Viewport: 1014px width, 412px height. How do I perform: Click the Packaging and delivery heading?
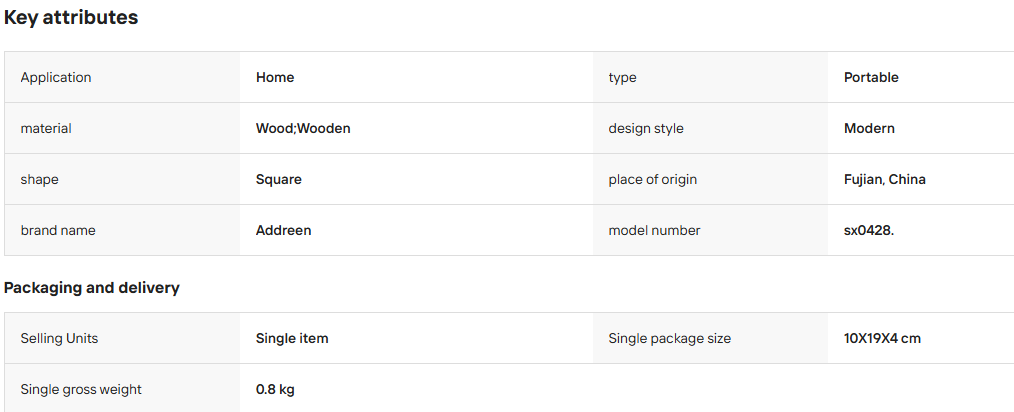click(92, 288)
